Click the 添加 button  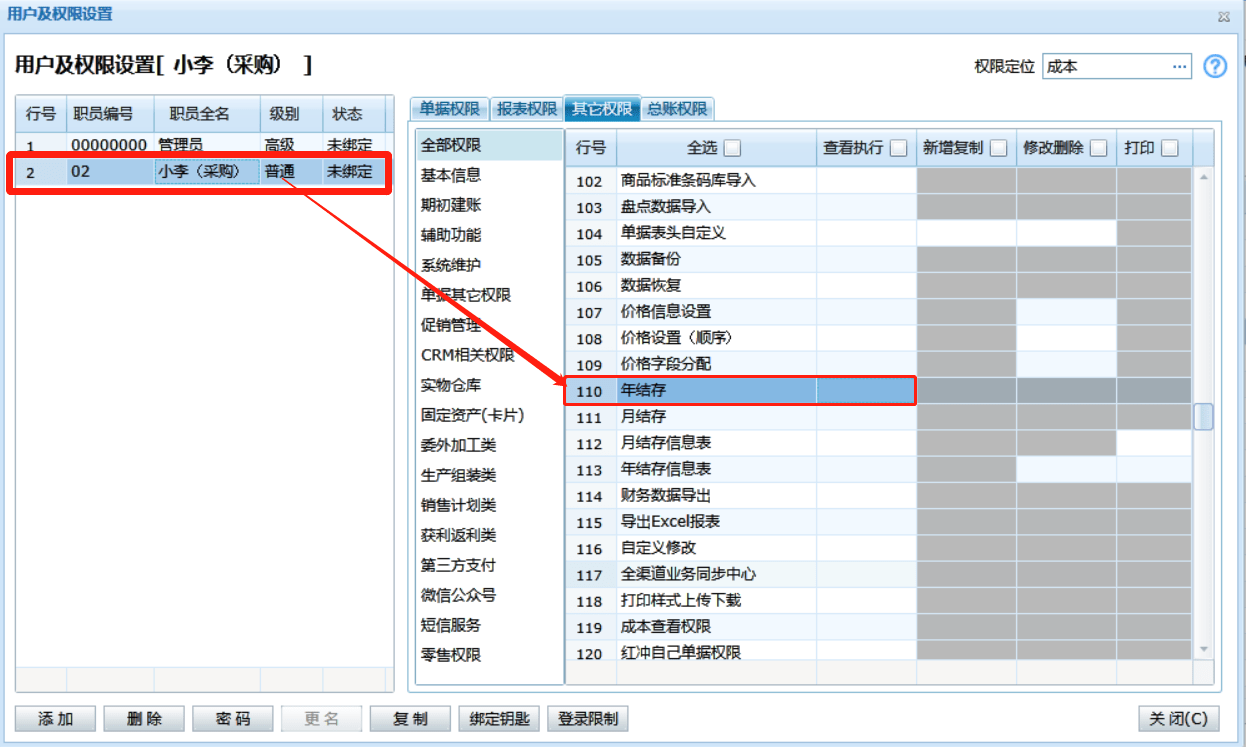click(x=56, y=719)
